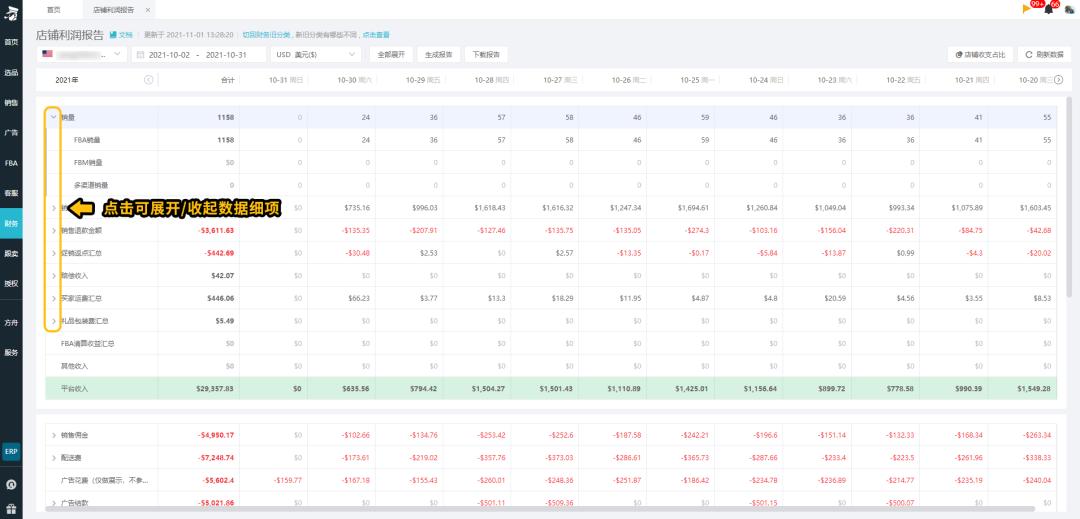
Task: Click the 全部展开 button
Action: coord(391,54)
